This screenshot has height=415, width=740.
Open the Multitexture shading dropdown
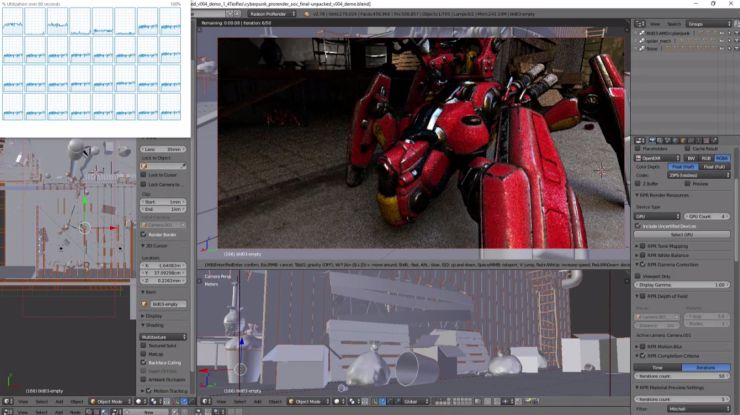[164, 337]
